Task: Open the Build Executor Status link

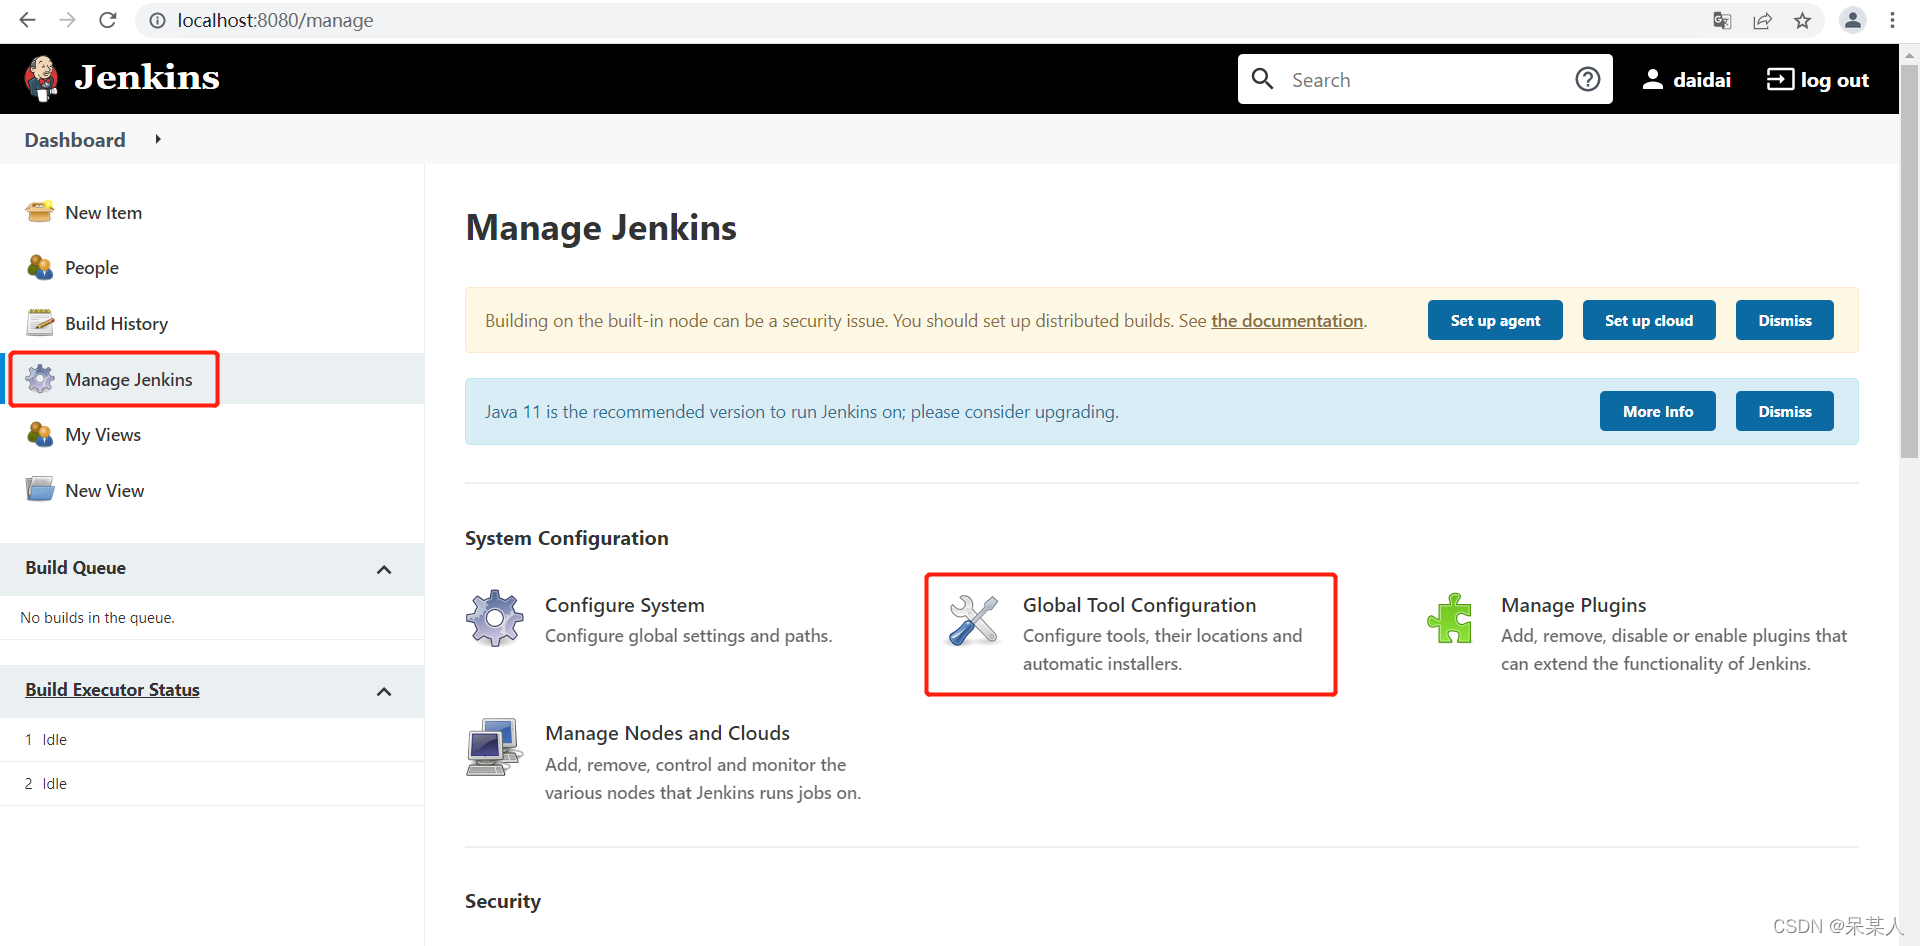Action: (112, 689)
